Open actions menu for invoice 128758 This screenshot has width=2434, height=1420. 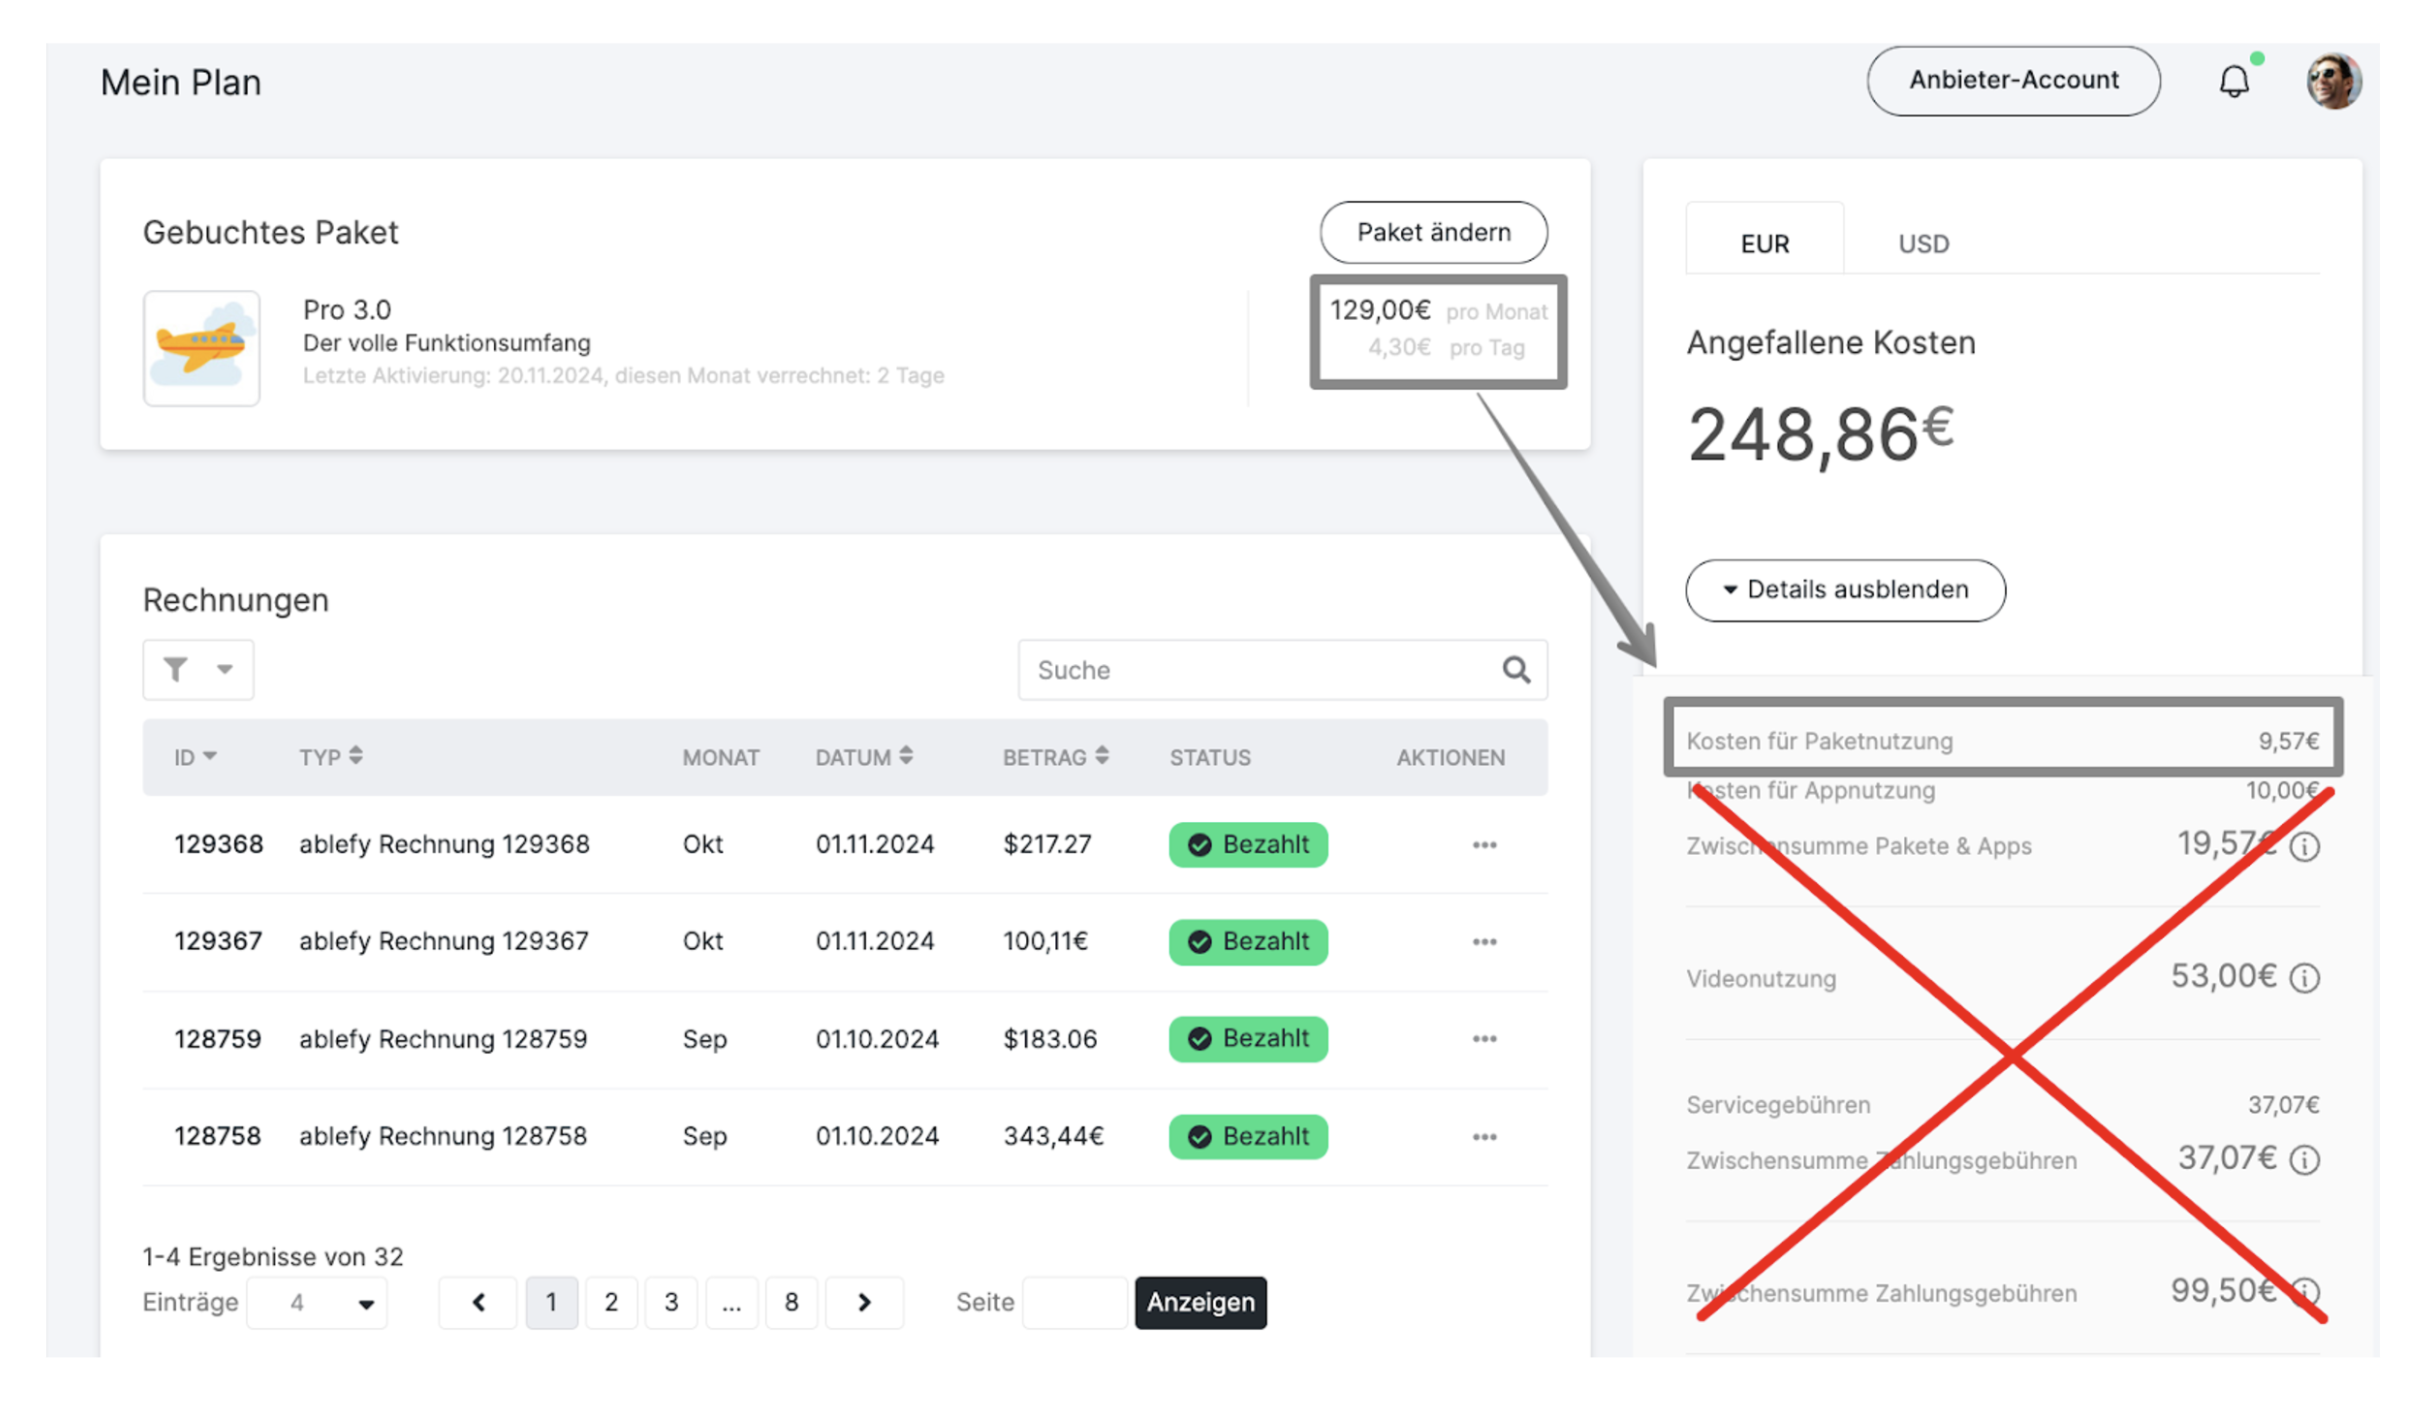pyautogui.click(x=1484, y=1137)
